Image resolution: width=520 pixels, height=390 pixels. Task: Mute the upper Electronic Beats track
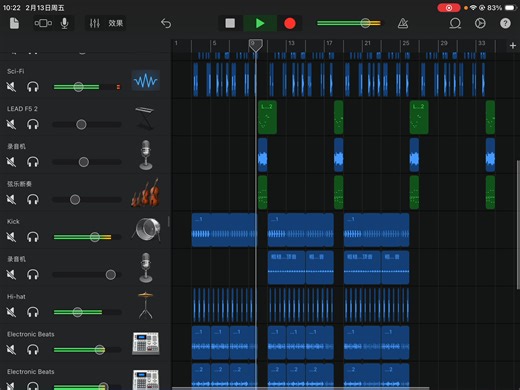11,350
